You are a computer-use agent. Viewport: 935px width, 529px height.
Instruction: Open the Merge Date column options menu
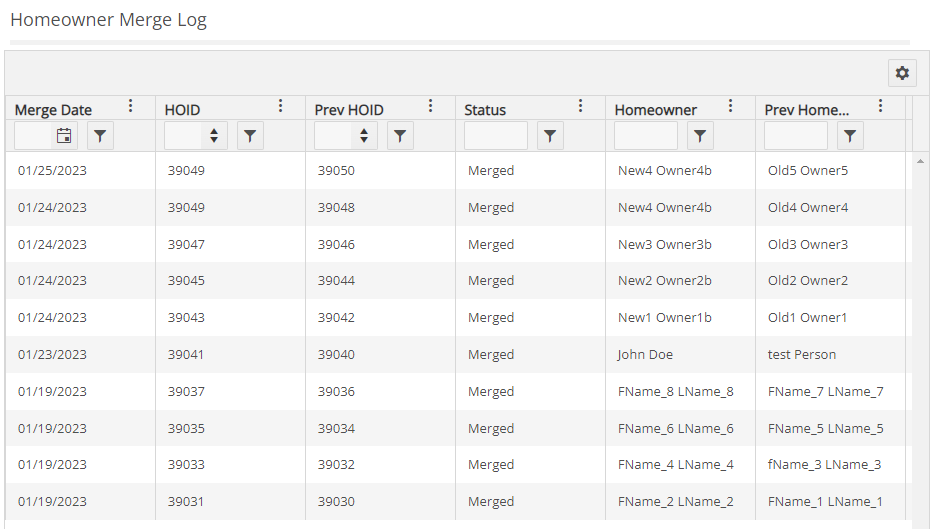tap(131, 106)
